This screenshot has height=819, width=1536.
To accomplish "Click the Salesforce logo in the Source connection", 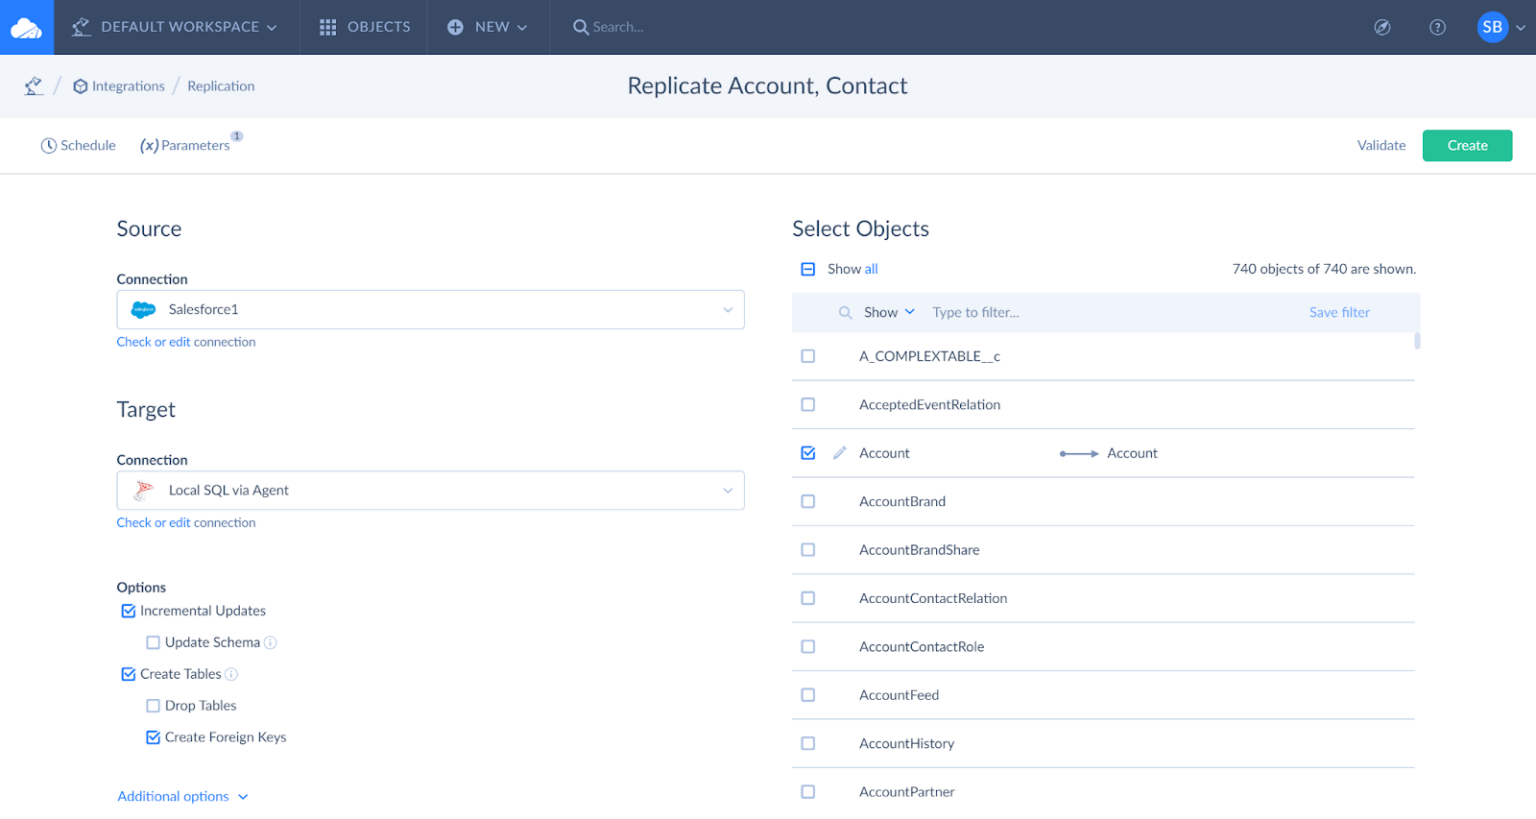I will [x=143, y=309].
